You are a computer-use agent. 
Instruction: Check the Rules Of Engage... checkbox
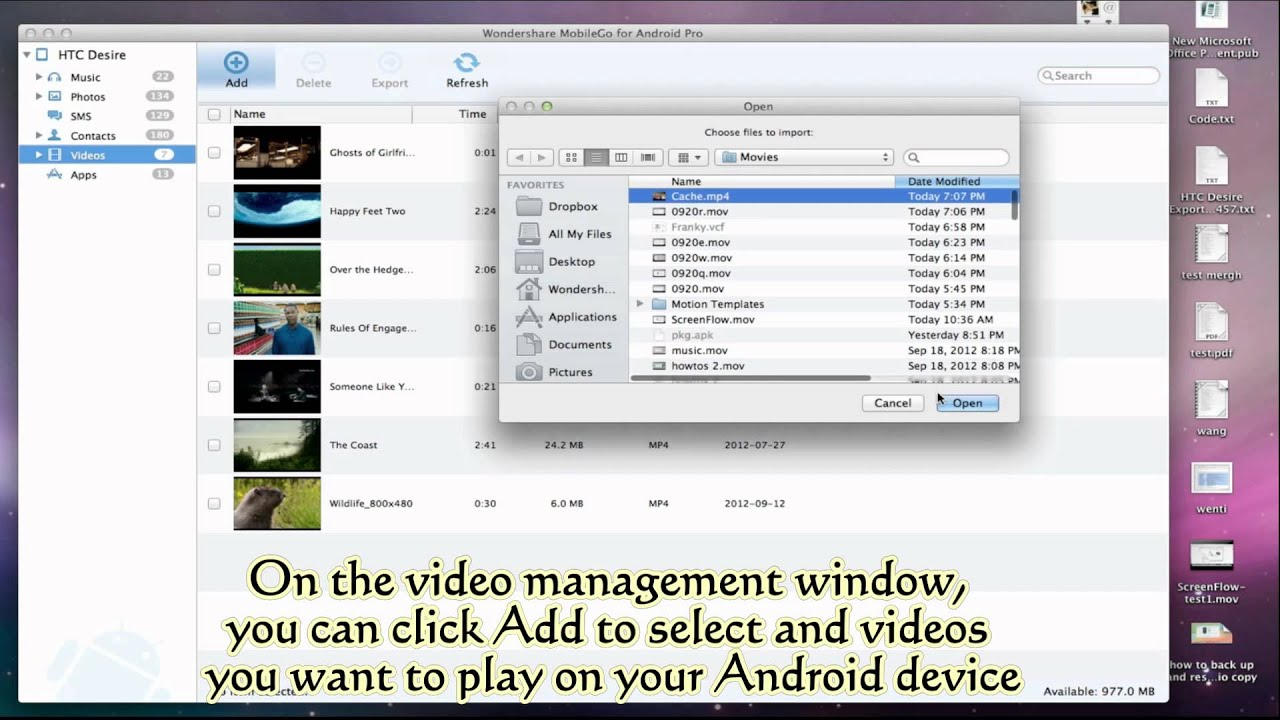[x=214, y=328]
